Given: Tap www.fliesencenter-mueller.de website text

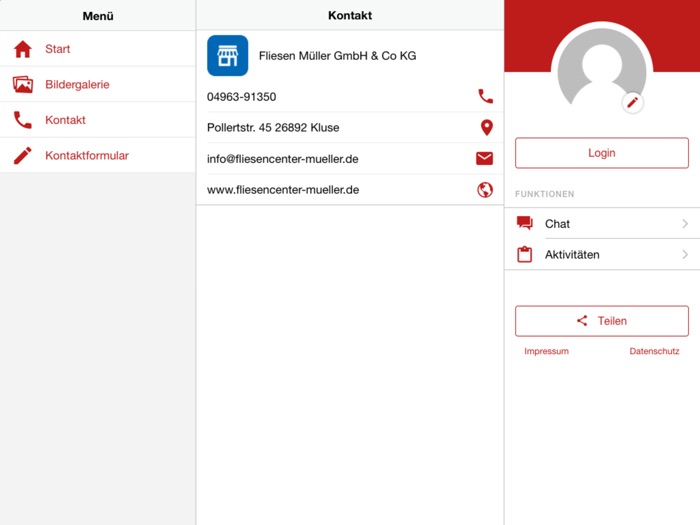Looking at the screenshot, I should (x=283, y=190).
